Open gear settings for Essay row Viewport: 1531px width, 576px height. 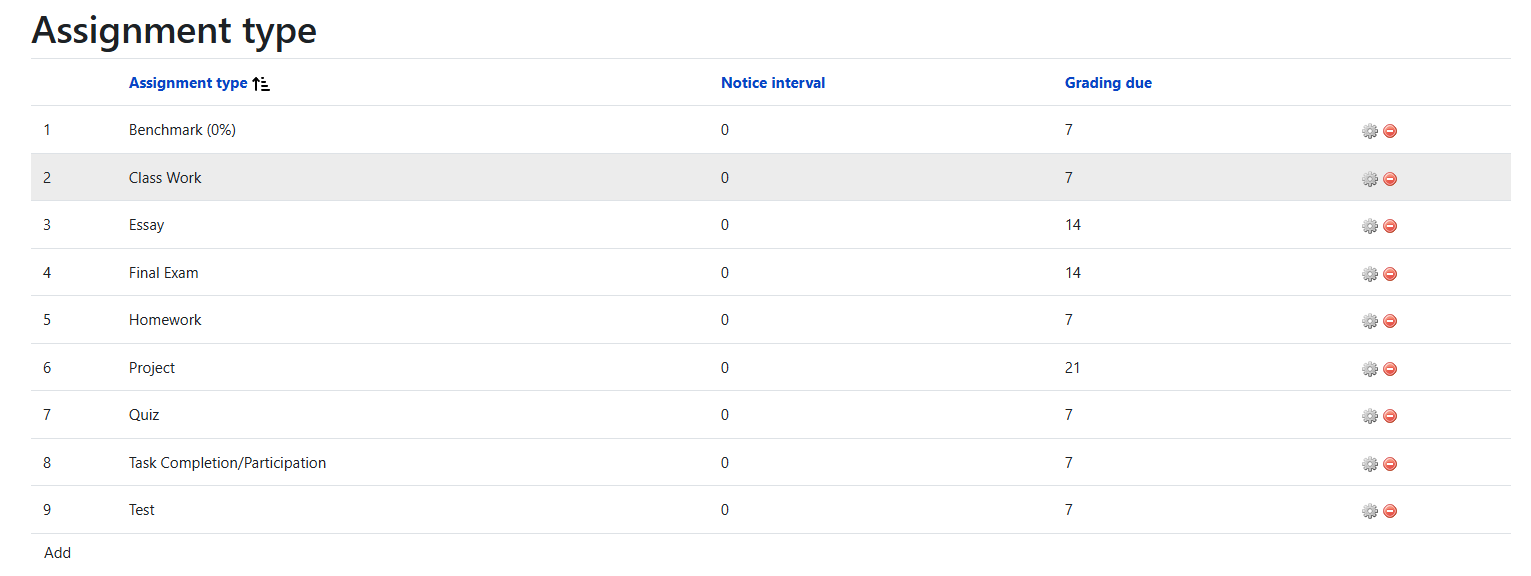pyautogui.click(x=1370, y=226)
